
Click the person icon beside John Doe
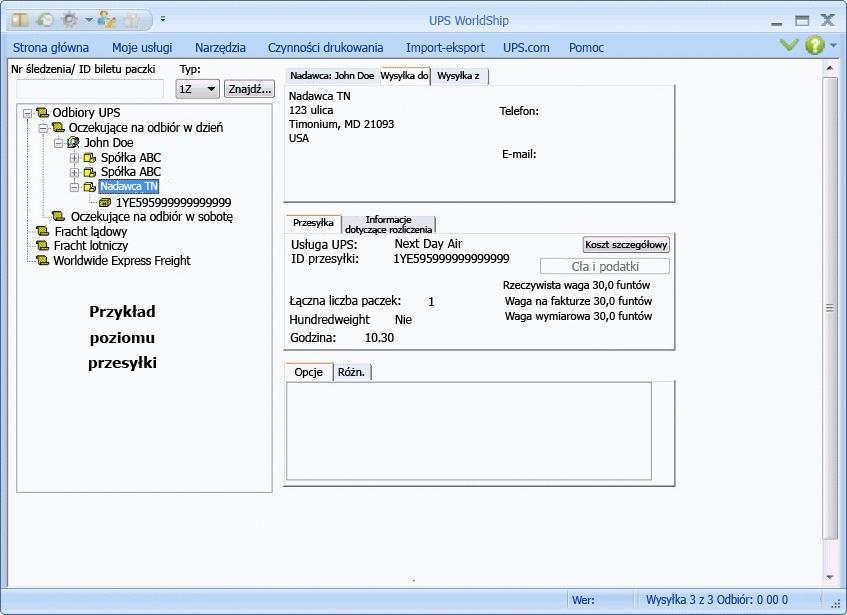tap(73, 143)
